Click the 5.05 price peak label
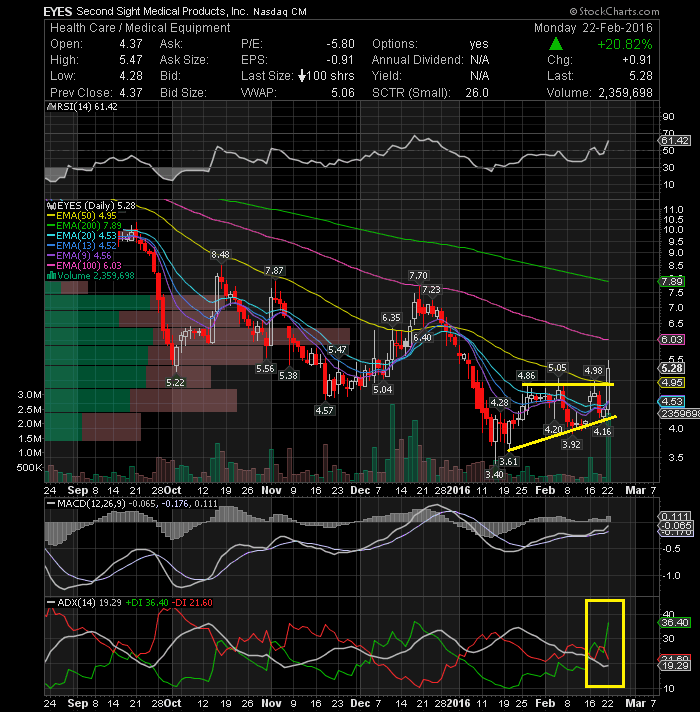 pos(557,368)
